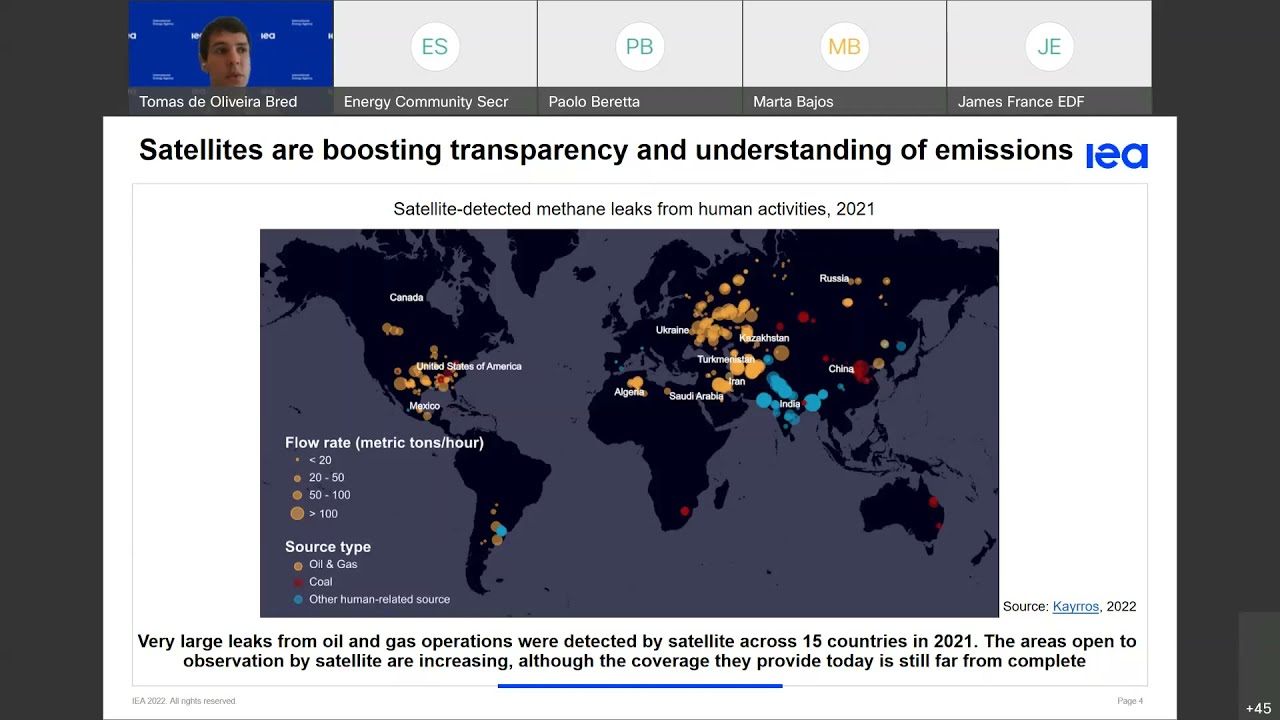The height and width of the screenshot is (720, 1280).
Task: Click the red coal marker in South Africa
Action: tap(685, 512)
